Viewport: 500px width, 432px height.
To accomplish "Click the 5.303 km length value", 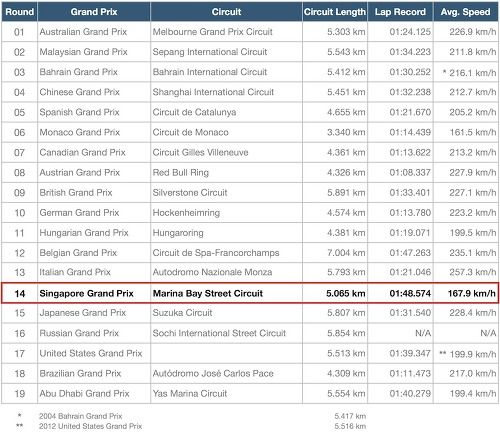I will [346, 32].
